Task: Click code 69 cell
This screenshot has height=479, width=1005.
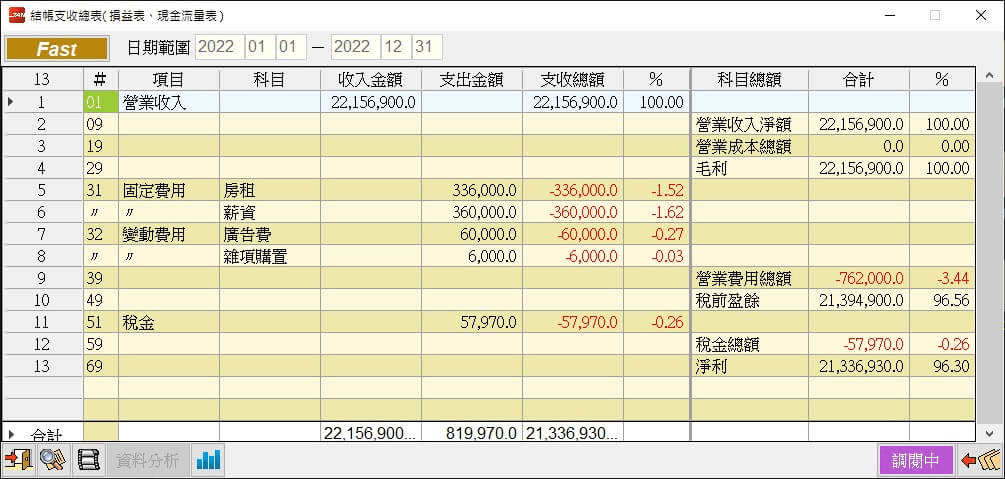Action: pos(101,367)
